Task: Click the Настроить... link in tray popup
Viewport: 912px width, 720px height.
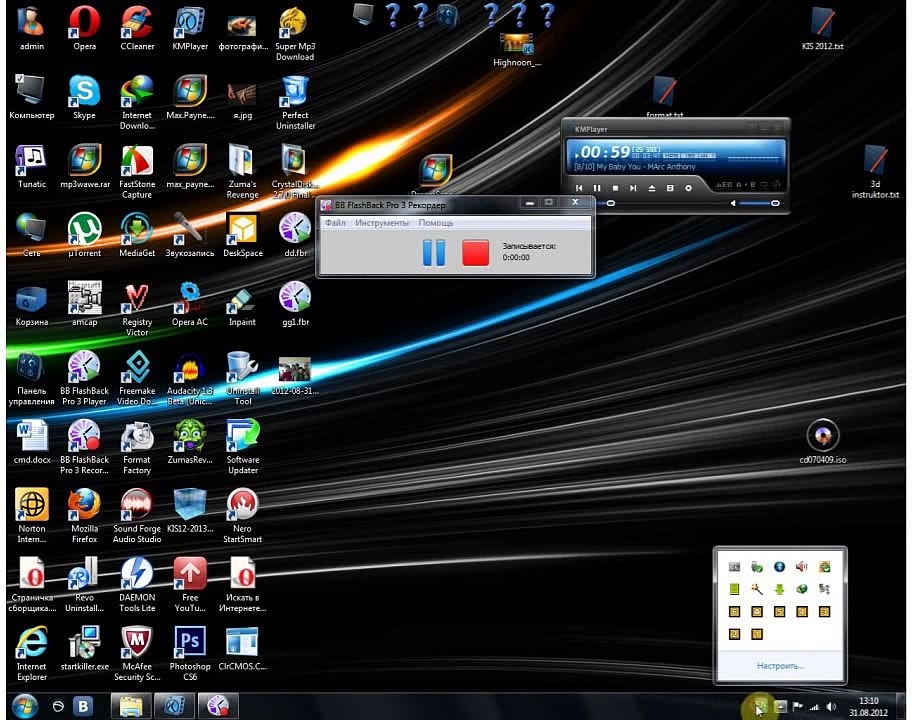Action: pyautogui.click(x=779, y=665)
